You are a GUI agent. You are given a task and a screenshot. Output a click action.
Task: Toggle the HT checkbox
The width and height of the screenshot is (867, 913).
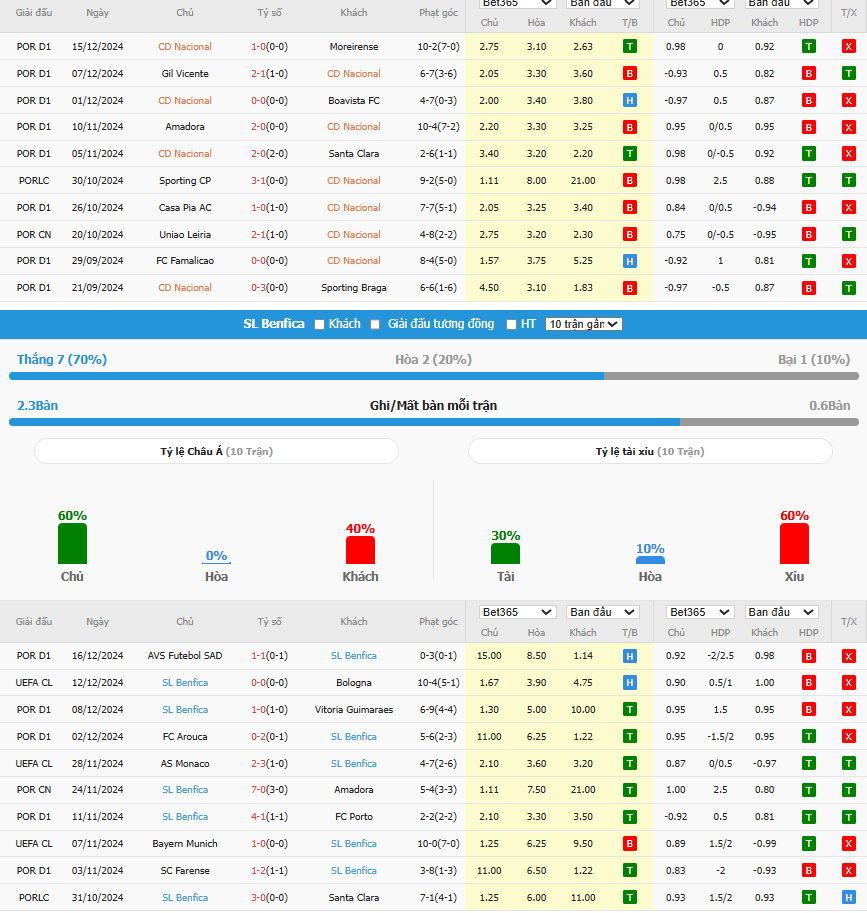[511, 325]
